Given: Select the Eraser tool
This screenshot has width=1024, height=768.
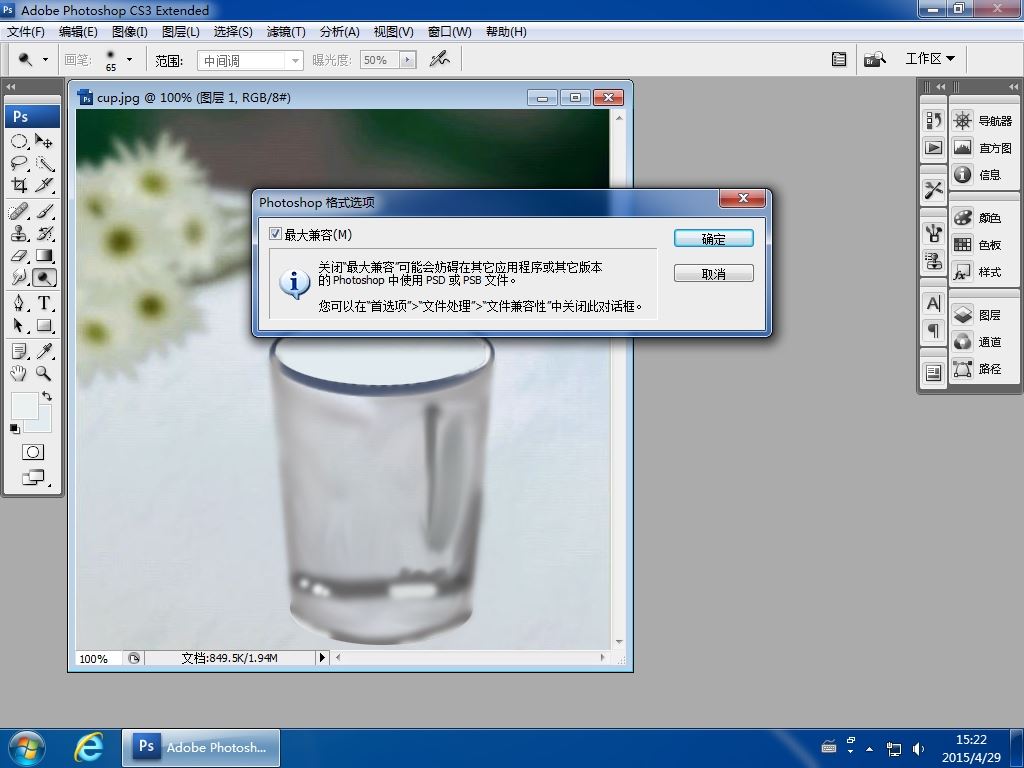Looking at the screenshot, I should 19,255.
